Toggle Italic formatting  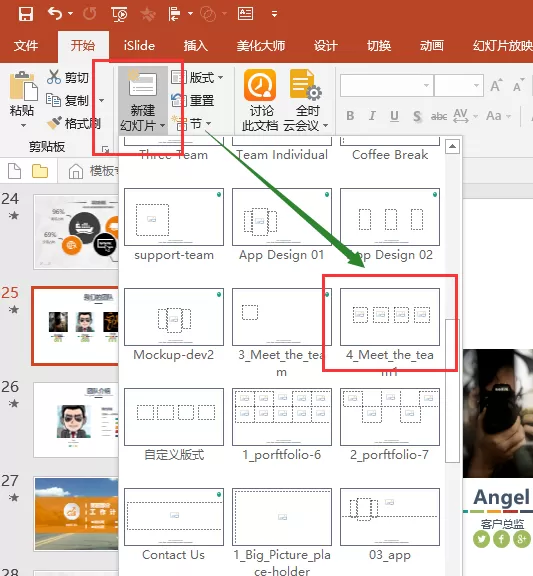pos(372,116)
